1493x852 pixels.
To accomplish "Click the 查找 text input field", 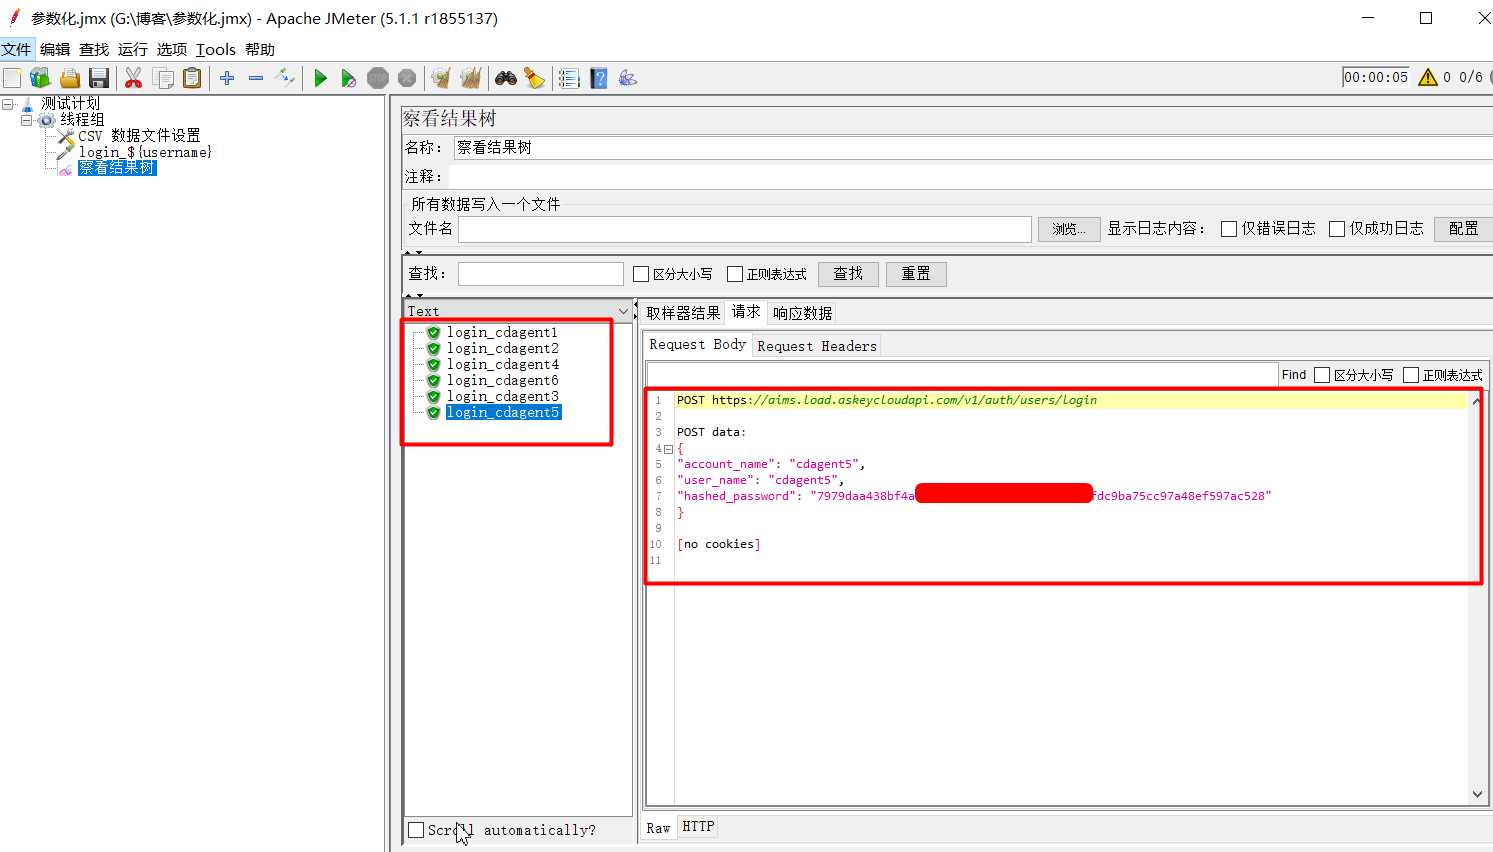I will (541, 274).
